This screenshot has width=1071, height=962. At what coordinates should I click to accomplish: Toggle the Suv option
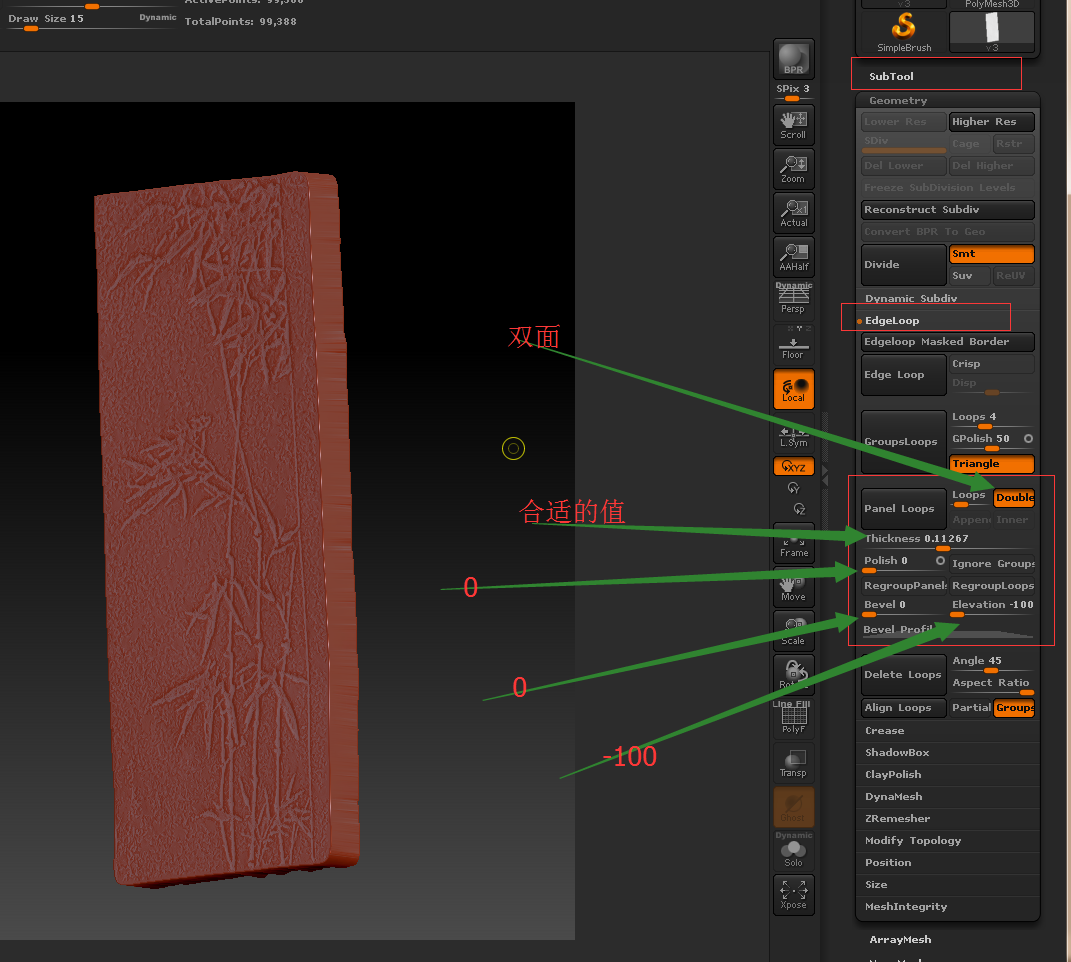969,275
